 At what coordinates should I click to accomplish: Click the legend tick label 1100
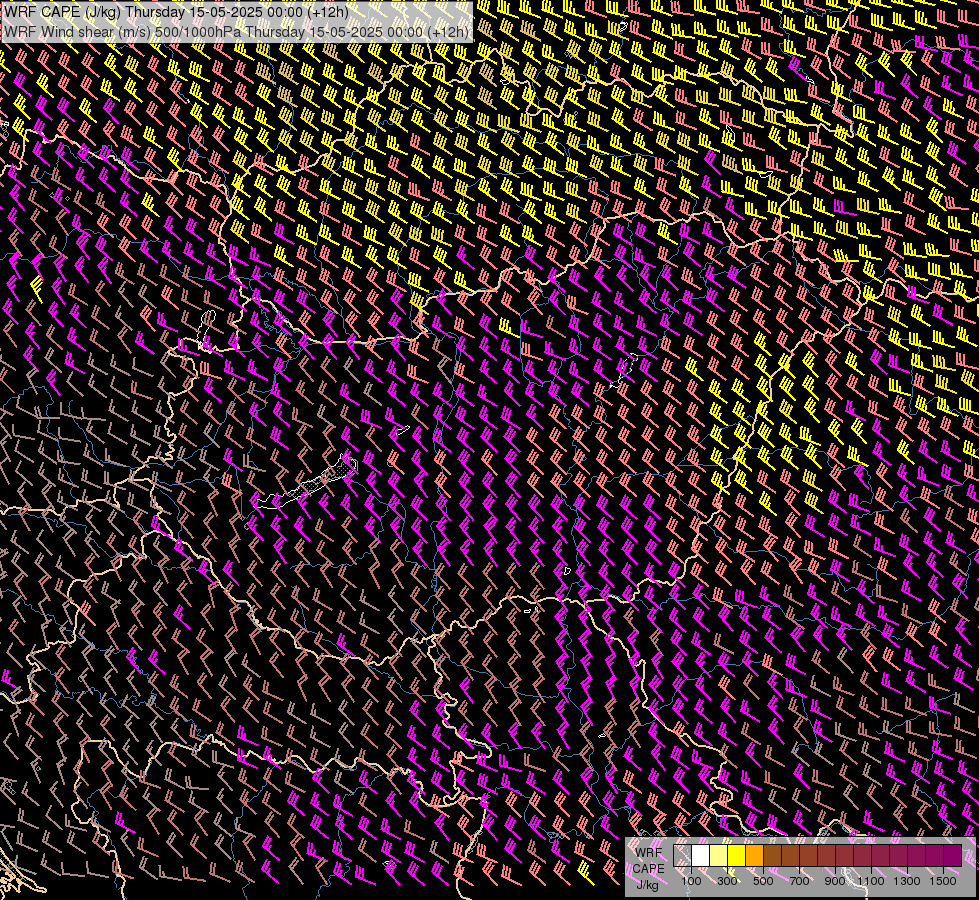[x=871, y=881]
